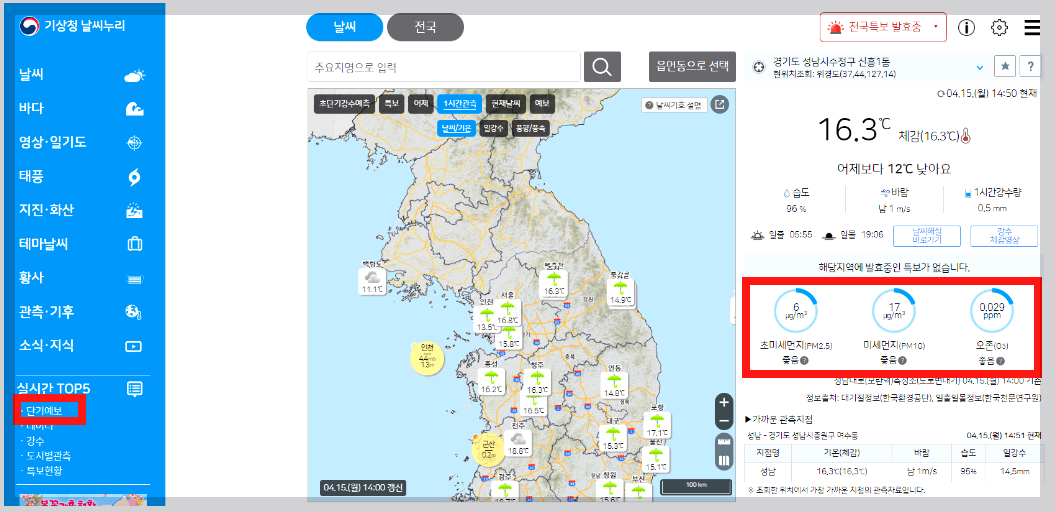Click the information circle icon
The width and height of the screenshot is (1055, 512).
[967, 28]
